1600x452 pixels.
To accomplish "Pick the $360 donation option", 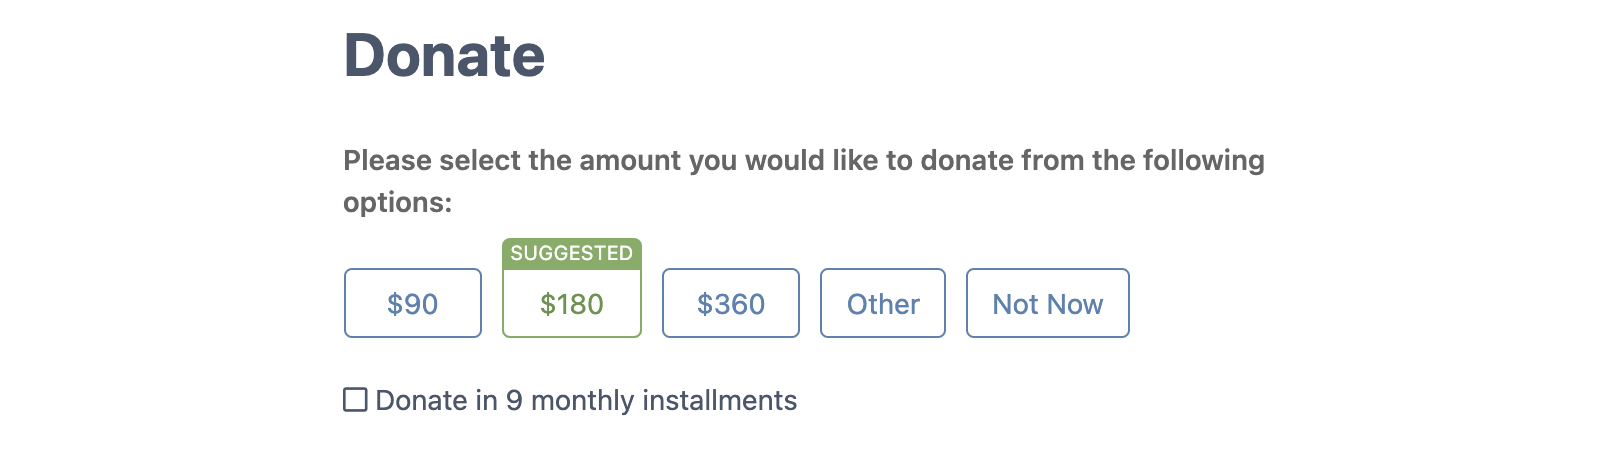I will click(x=730, y=303).
